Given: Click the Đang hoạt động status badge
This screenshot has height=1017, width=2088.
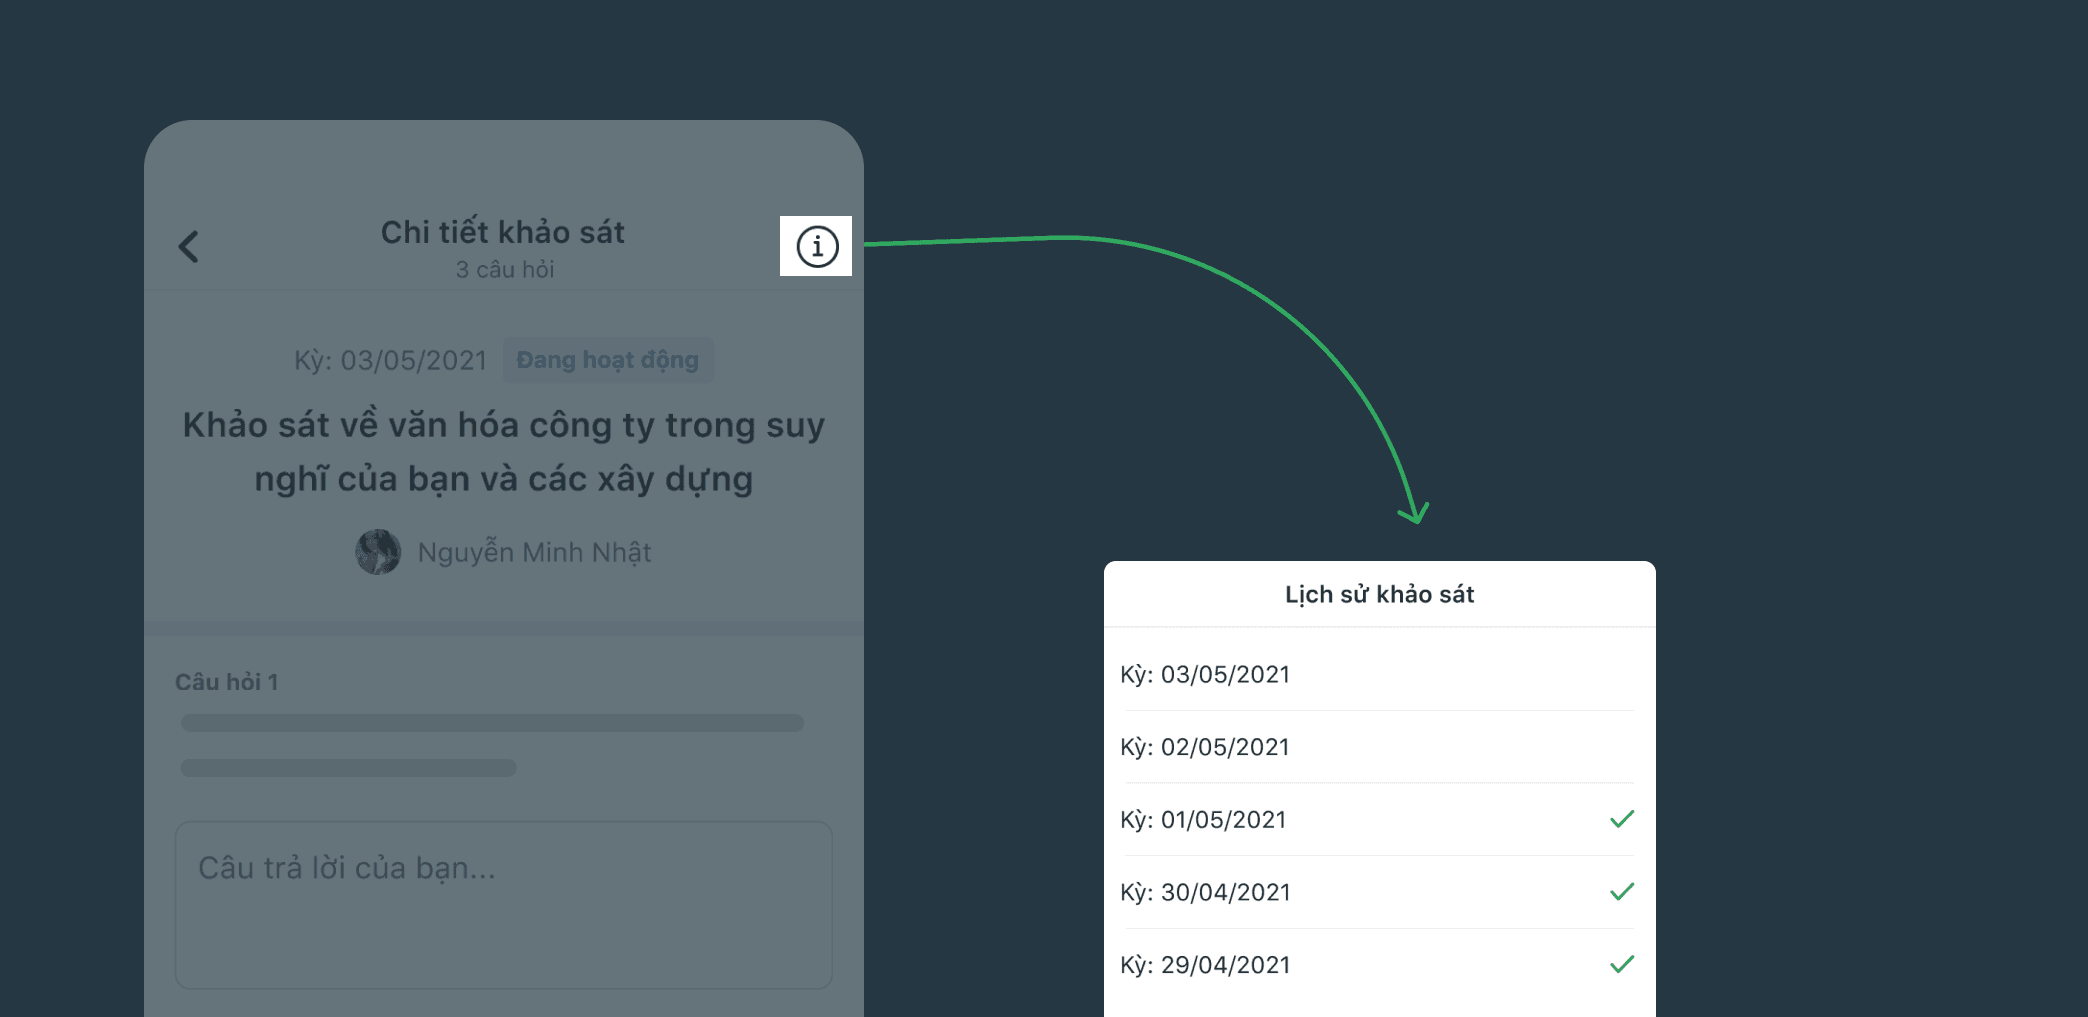Looking at the screenshot, I should 608,360.
